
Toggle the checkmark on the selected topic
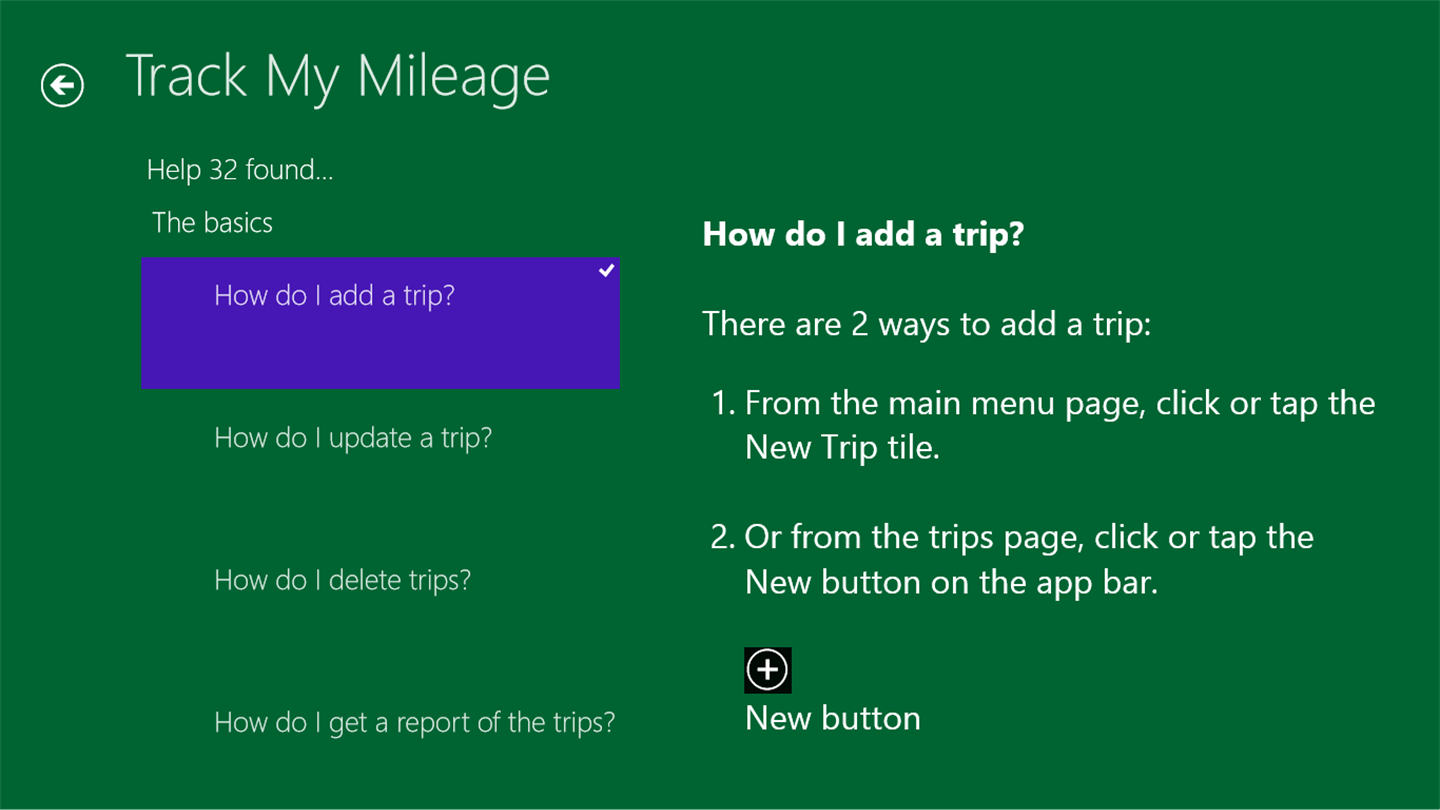606,270
